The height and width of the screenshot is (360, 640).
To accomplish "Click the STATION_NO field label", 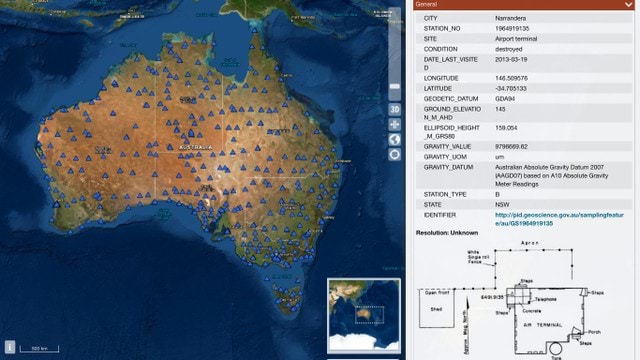I will (442, 29).
